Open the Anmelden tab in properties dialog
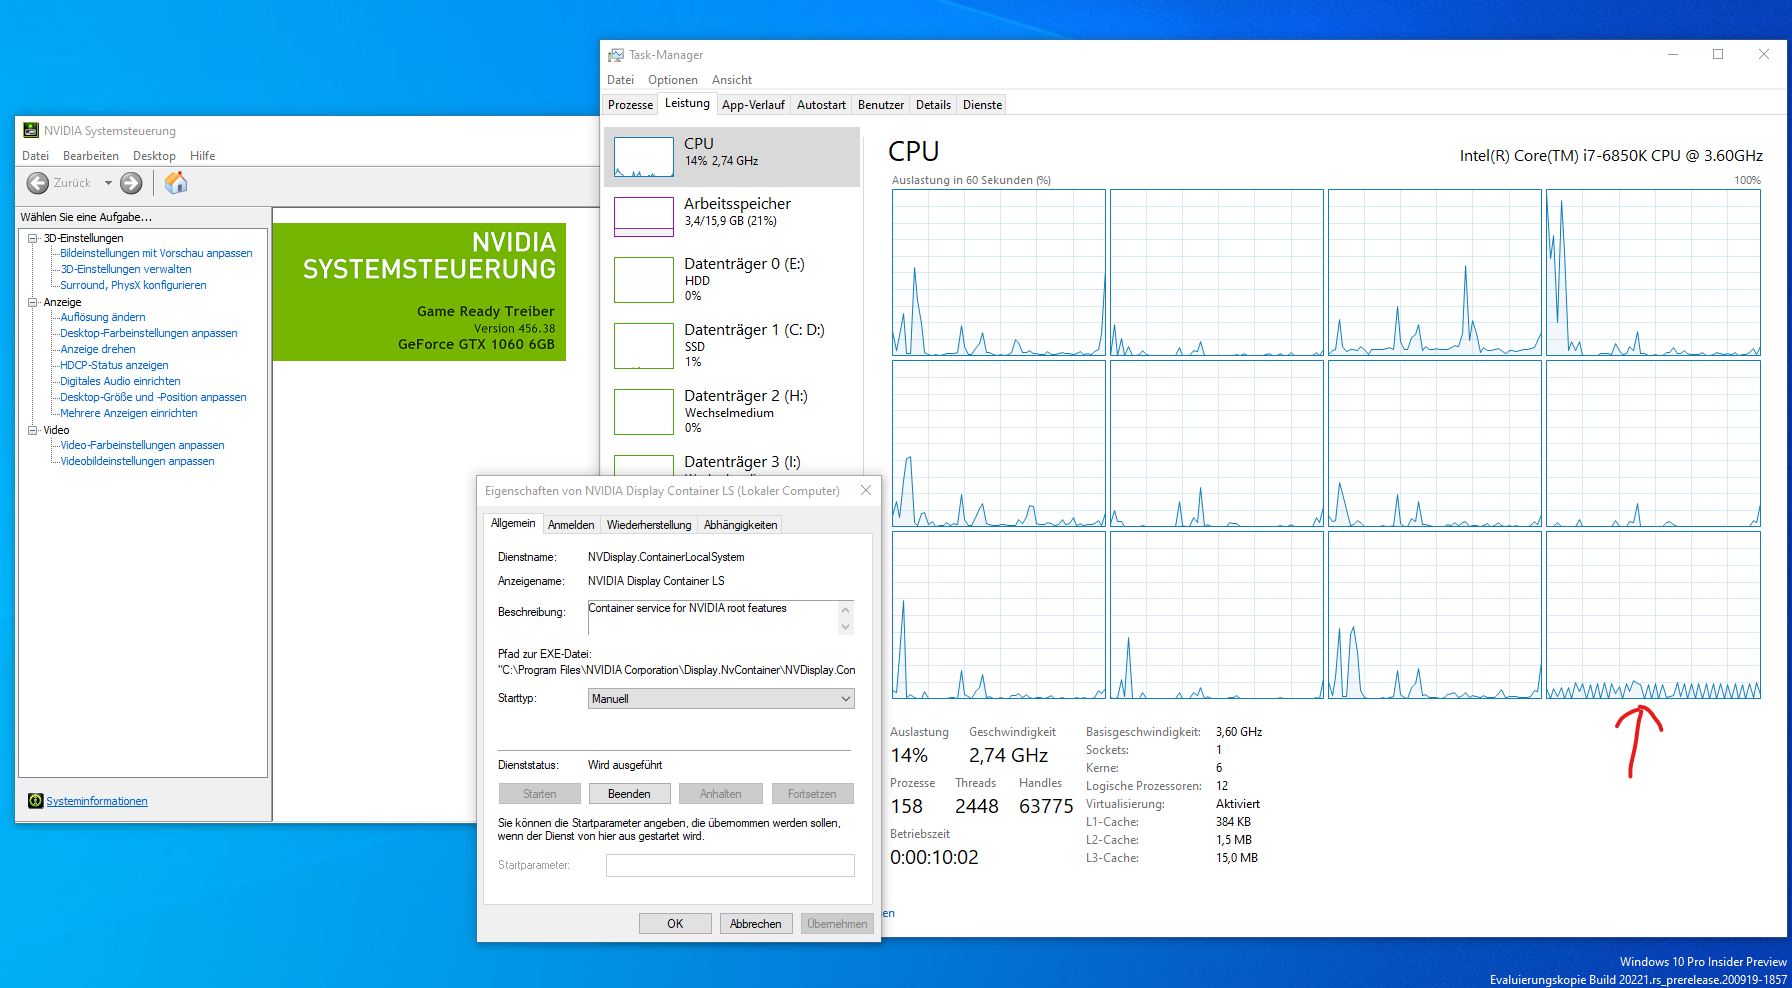The width and height of the screenshot is (1792, 988). (x=571, y=525)
